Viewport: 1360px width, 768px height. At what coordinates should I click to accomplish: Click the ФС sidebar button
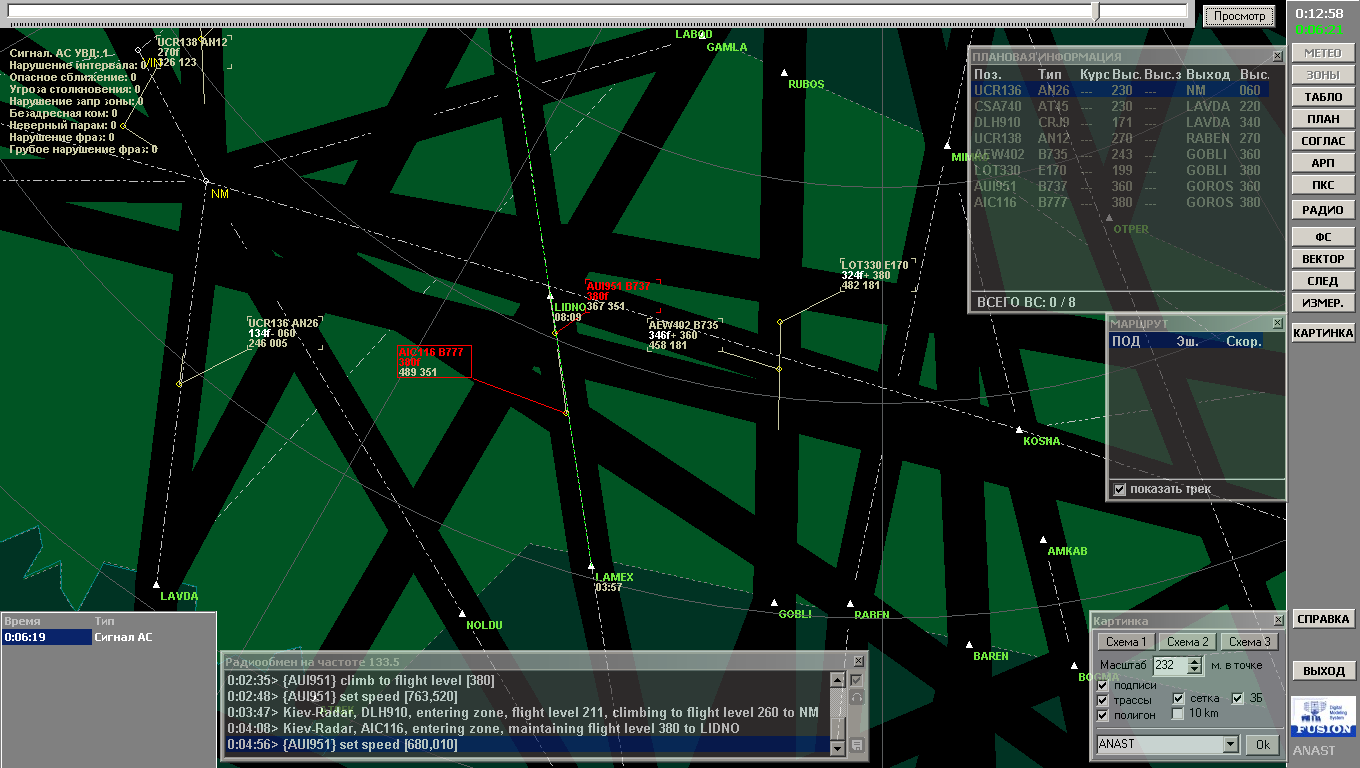pyautogui.click(x=1323, y=237)
